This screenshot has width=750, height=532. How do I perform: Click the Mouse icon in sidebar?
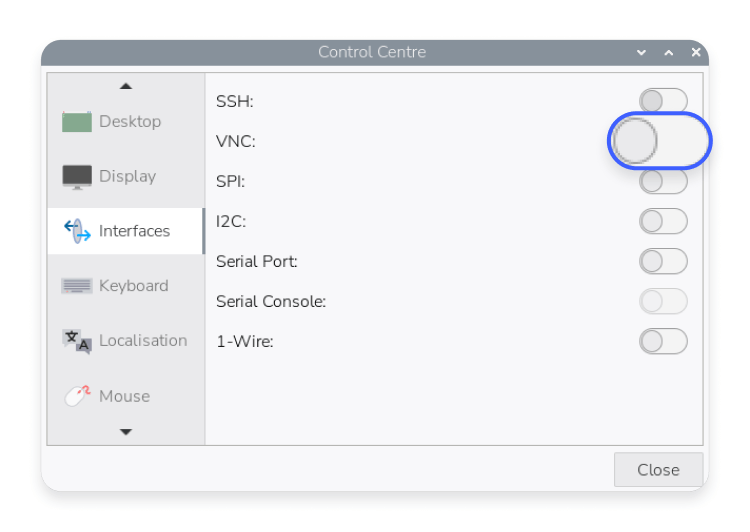pyautogui.click(x=77, y=396)
